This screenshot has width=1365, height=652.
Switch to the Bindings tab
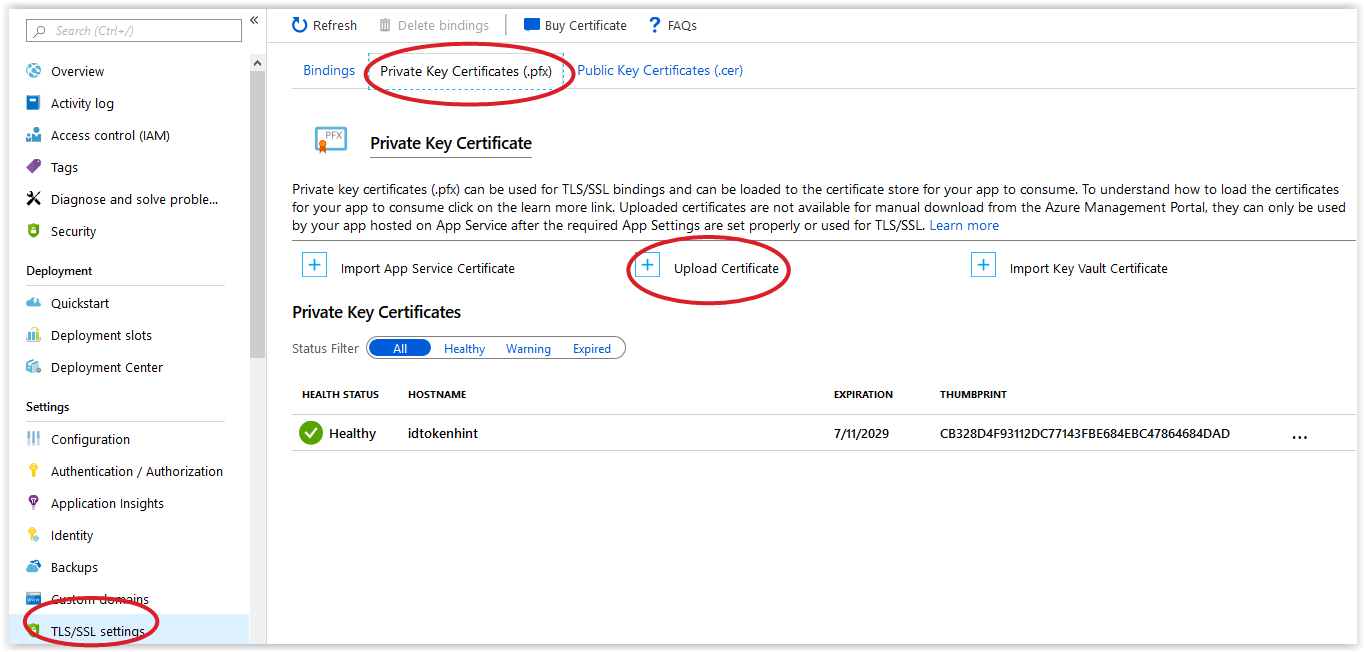tap(329, 70)
